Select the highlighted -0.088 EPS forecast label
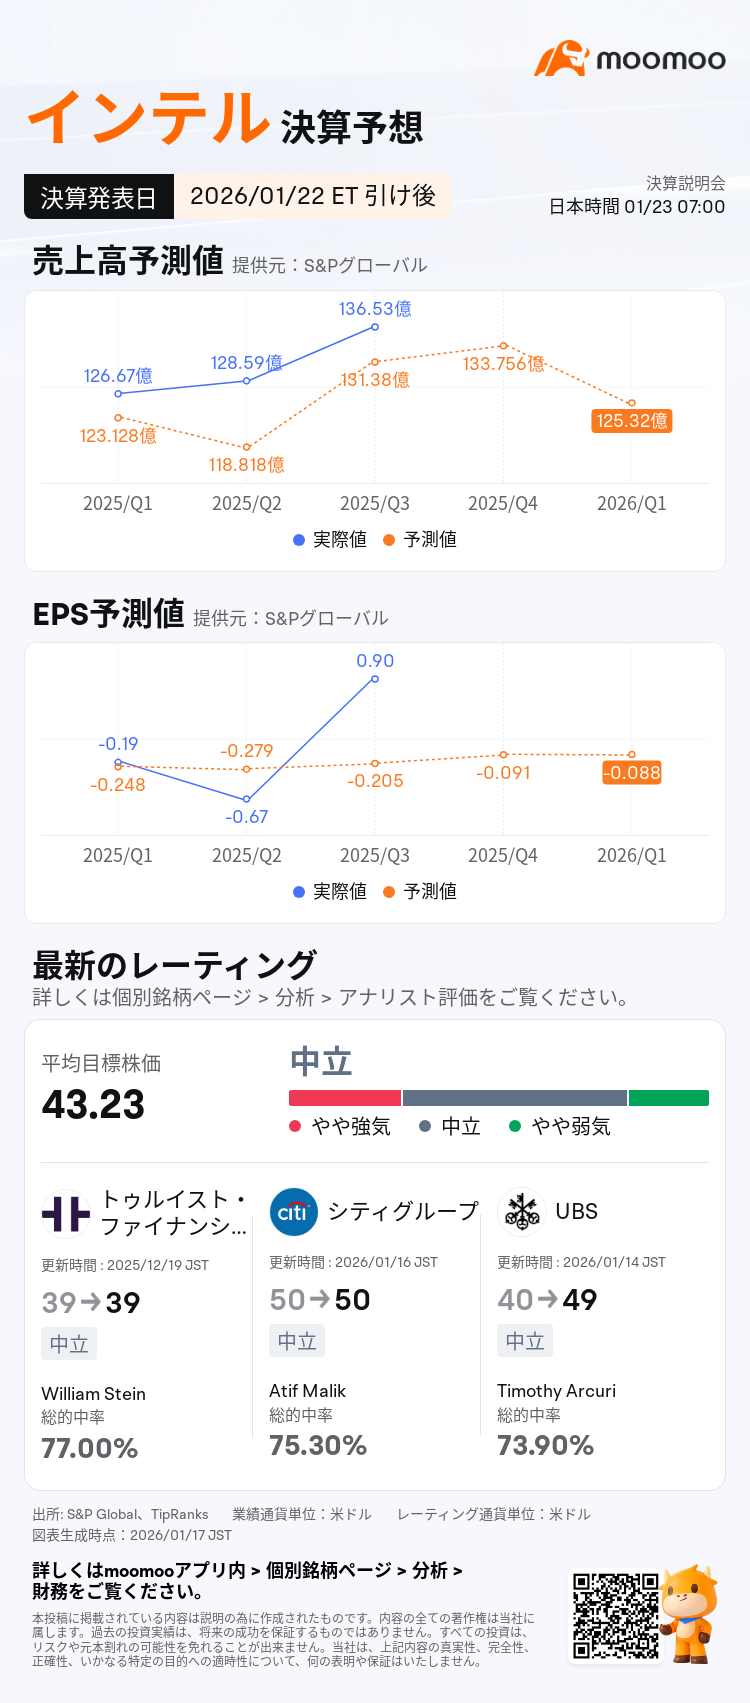 pyautogui.click(x=632, y=773)
